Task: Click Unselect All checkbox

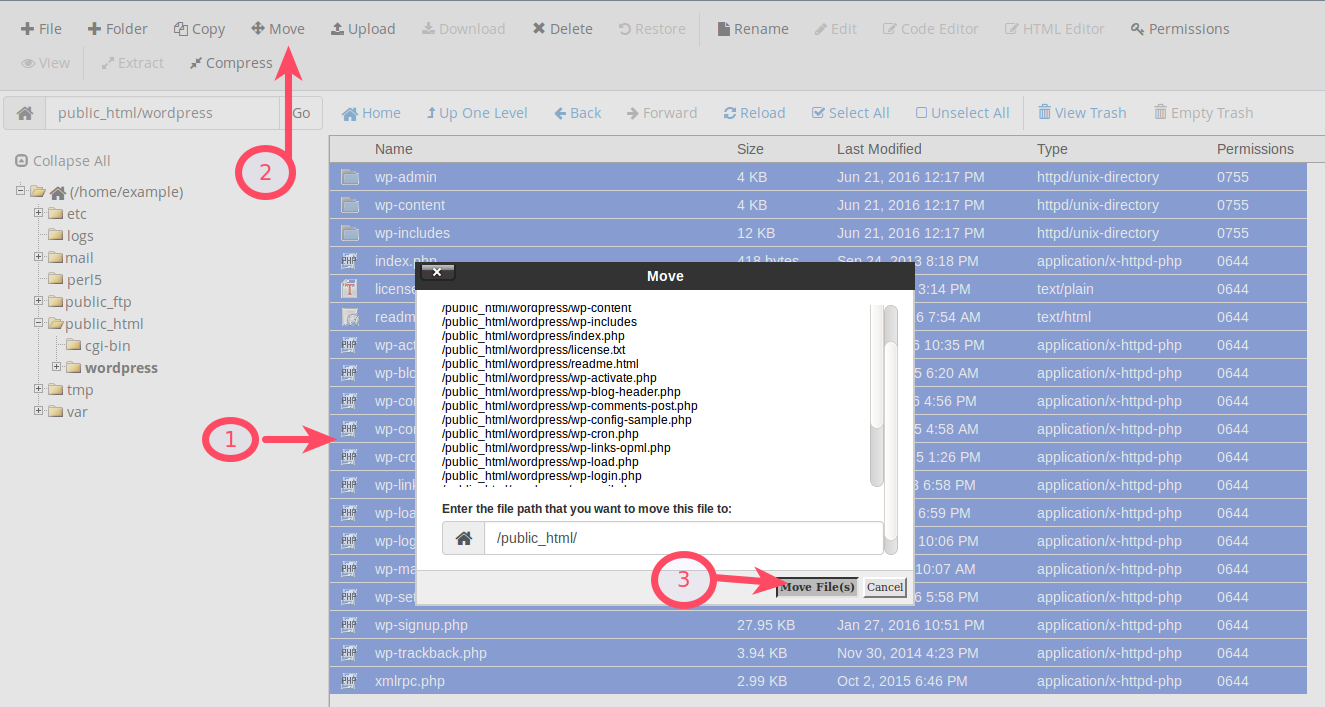Action: 922,113
